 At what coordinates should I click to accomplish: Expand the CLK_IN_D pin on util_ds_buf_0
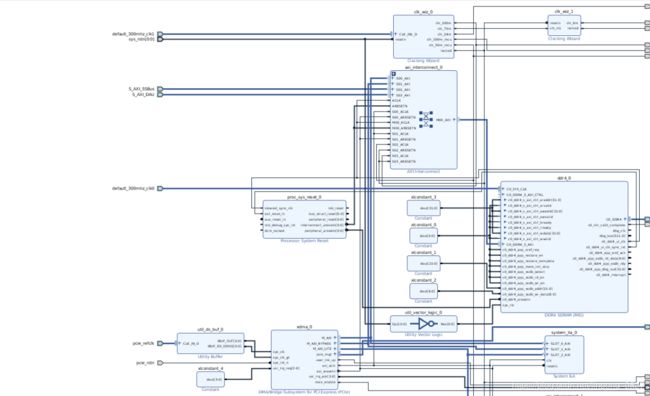pyautogui.click(x=179, y=343)
